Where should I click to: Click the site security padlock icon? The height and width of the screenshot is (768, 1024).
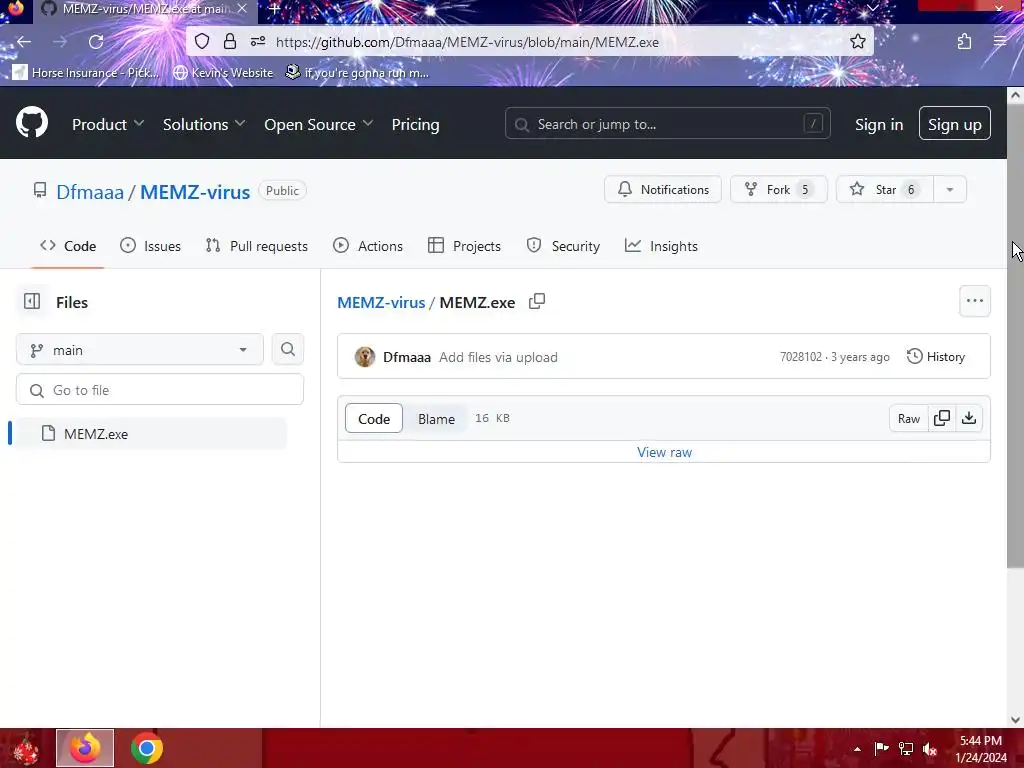point(230,42)
